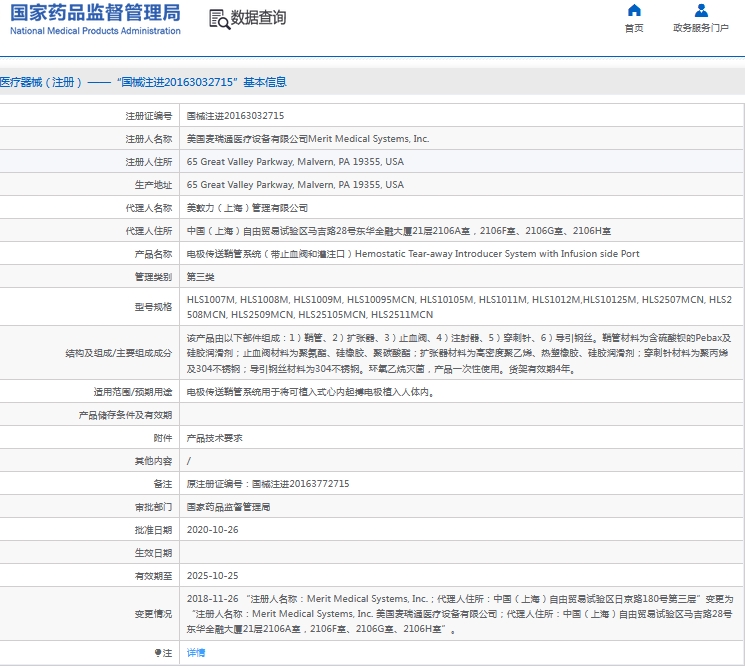This screenshot has height=667, width=745.
Task: Click the 注册人名称 row label
Action: pyautogui.click(x=149, y=139)
